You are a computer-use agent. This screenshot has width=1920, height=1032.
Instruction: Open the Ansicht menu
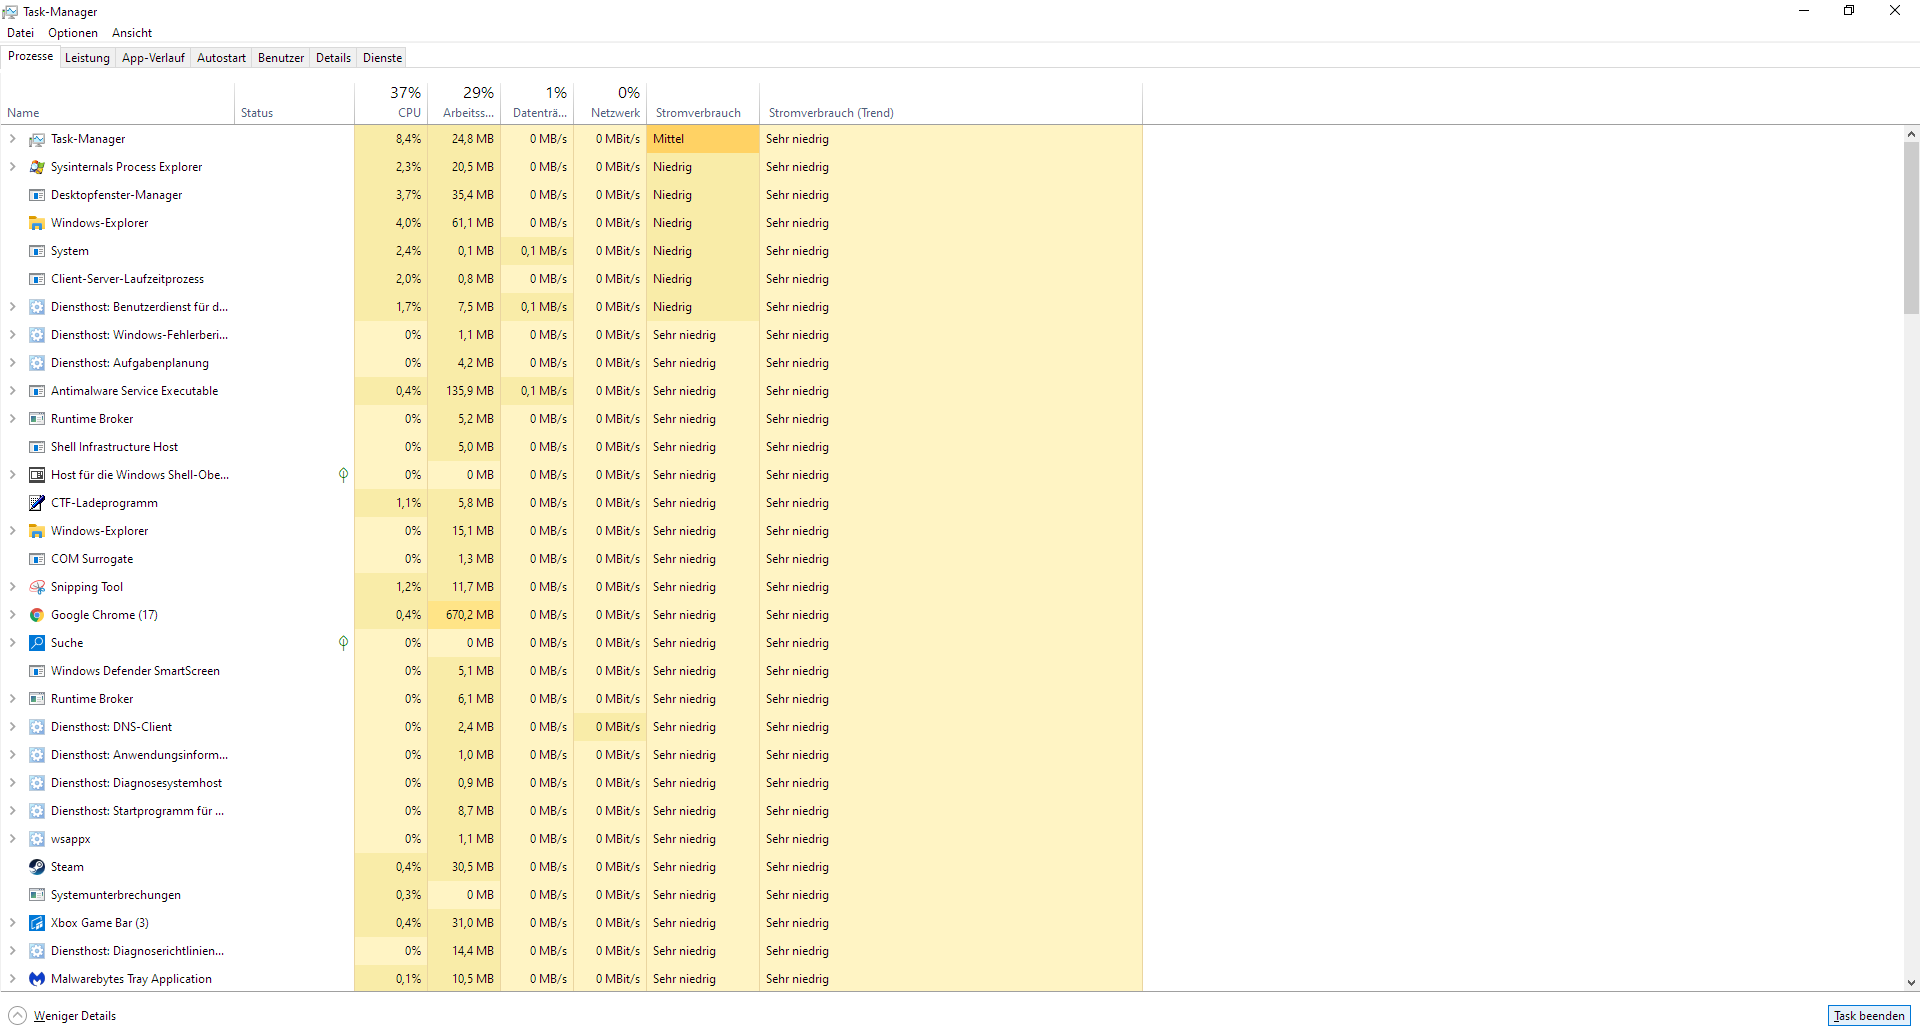132,33
